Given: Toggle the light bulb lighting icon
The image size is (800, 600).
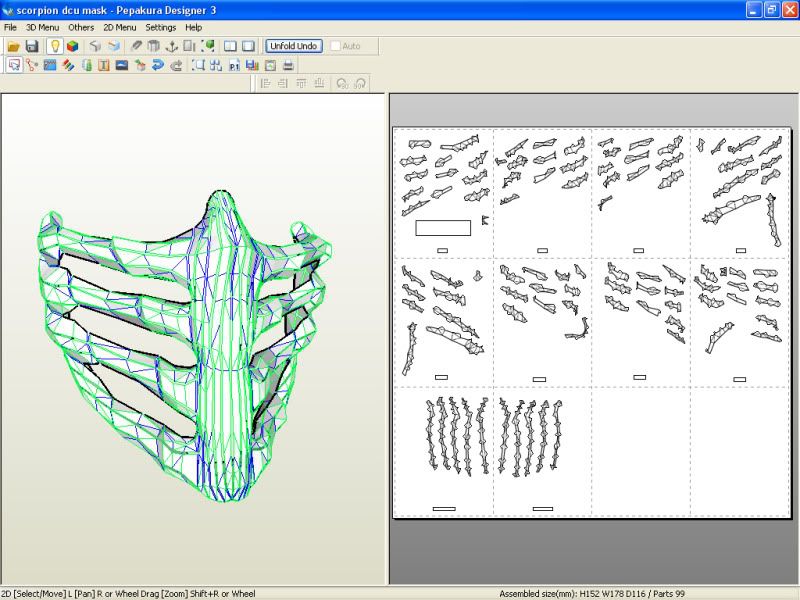Looking at the screenshot, I should pos(55,46).
